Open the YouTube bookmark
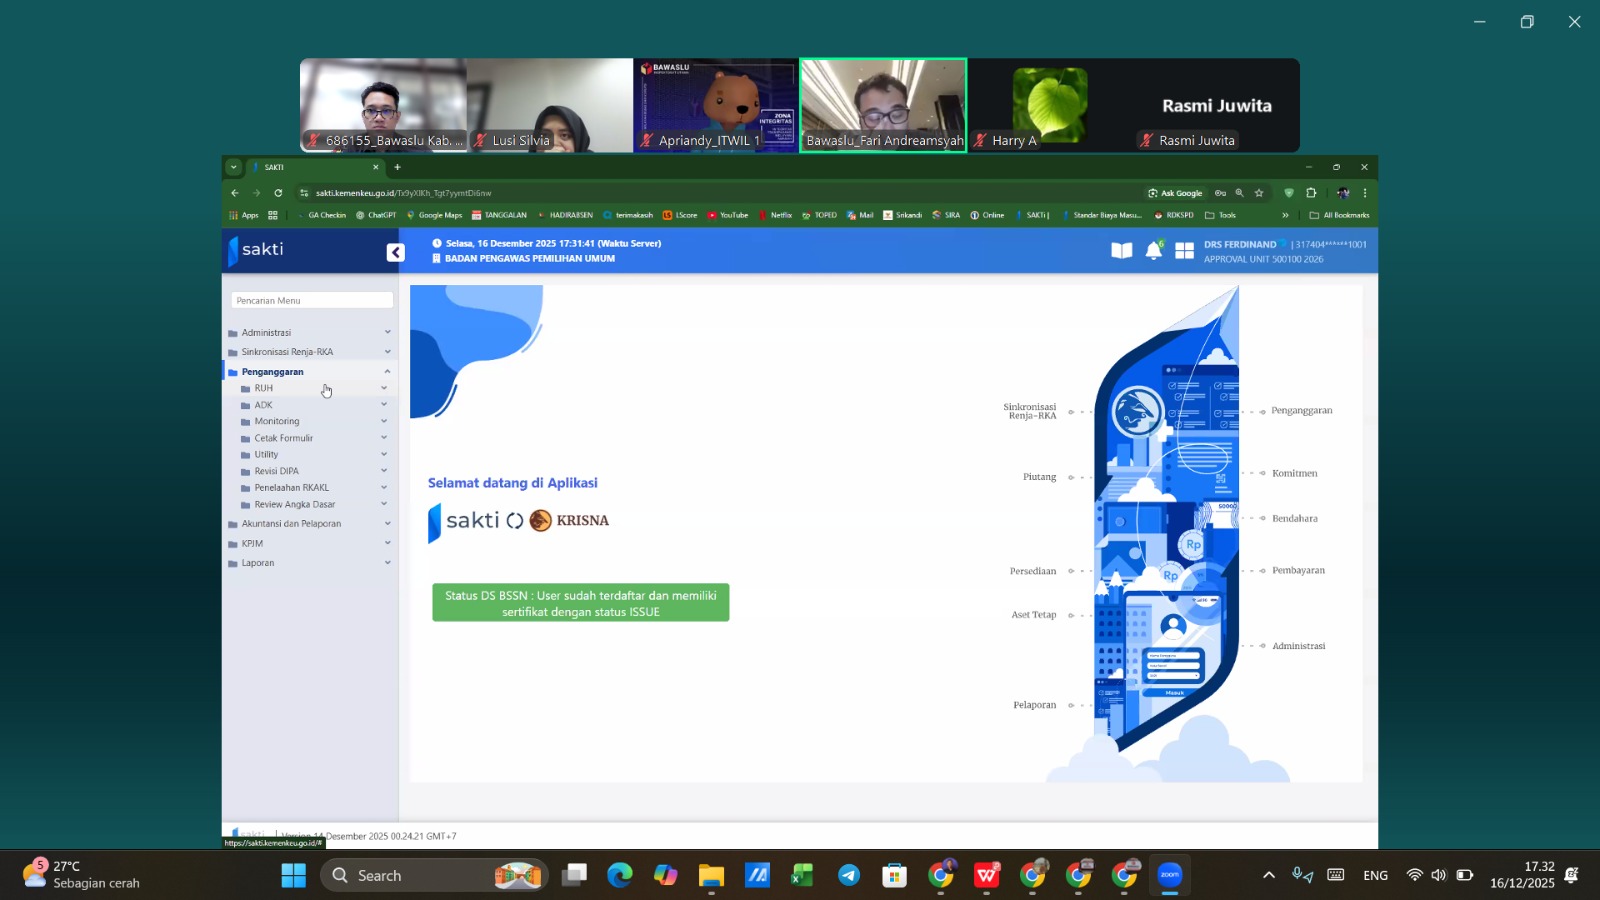 tap(728, 215)
